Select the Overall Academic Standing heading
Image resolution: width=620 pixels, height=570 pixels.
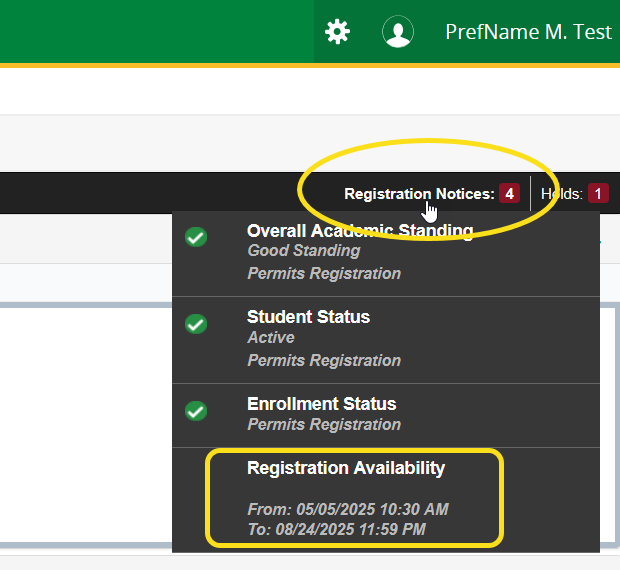360,231
